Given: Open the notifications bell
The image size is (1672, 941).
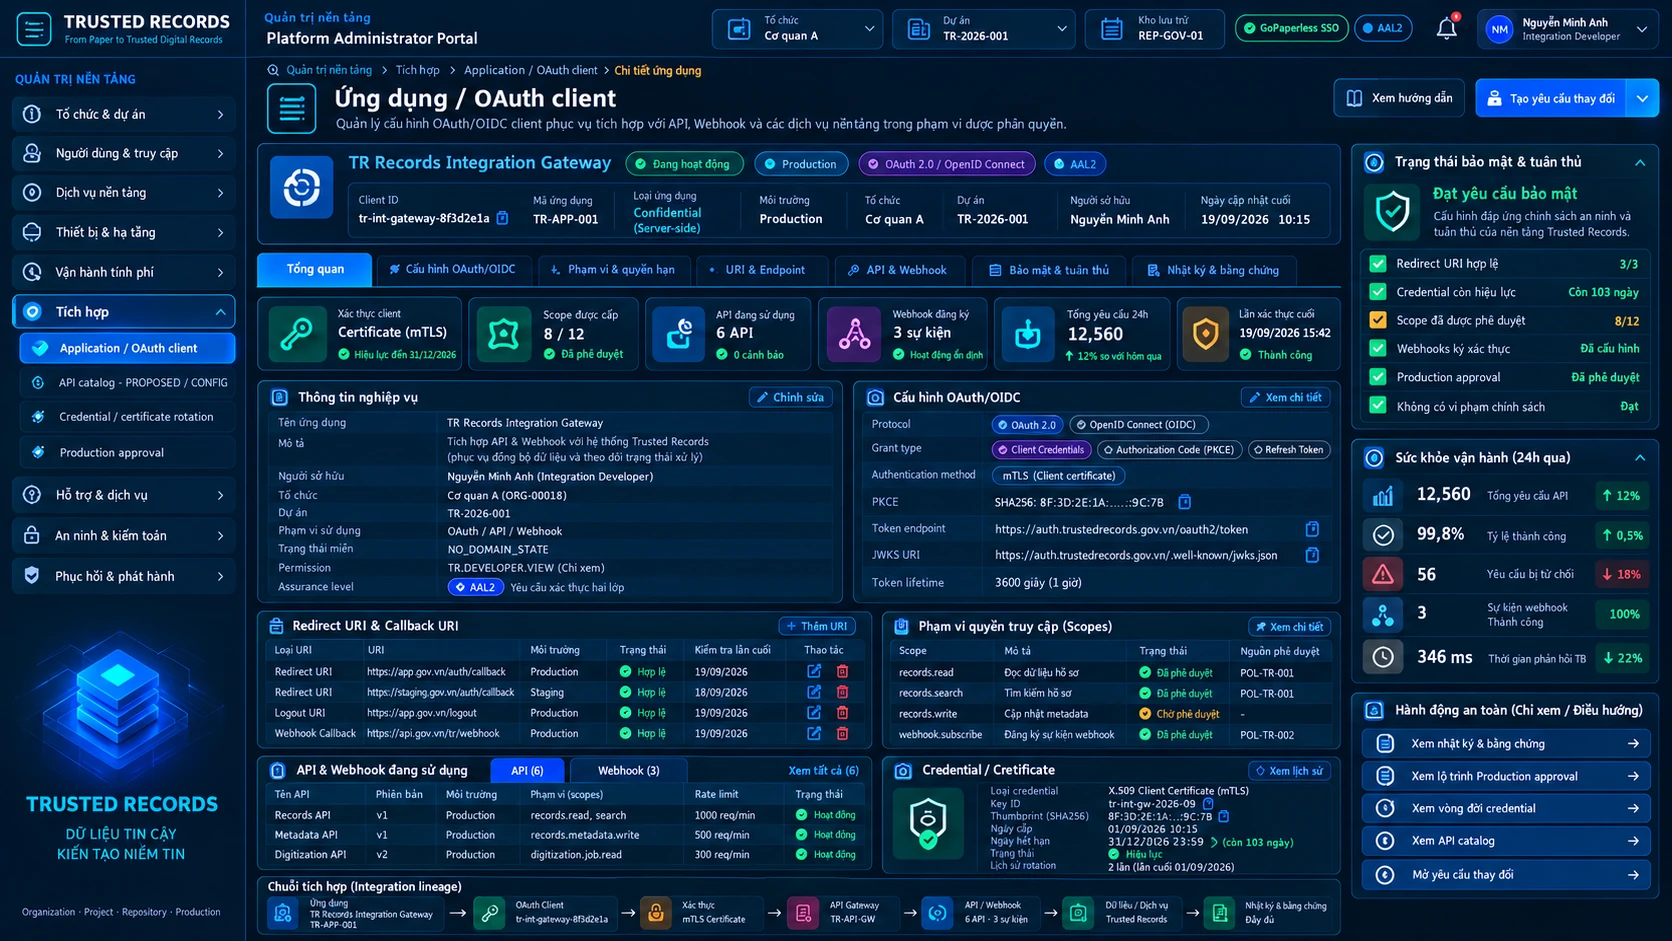Looking at the screenshot, I should [1446, 29].
